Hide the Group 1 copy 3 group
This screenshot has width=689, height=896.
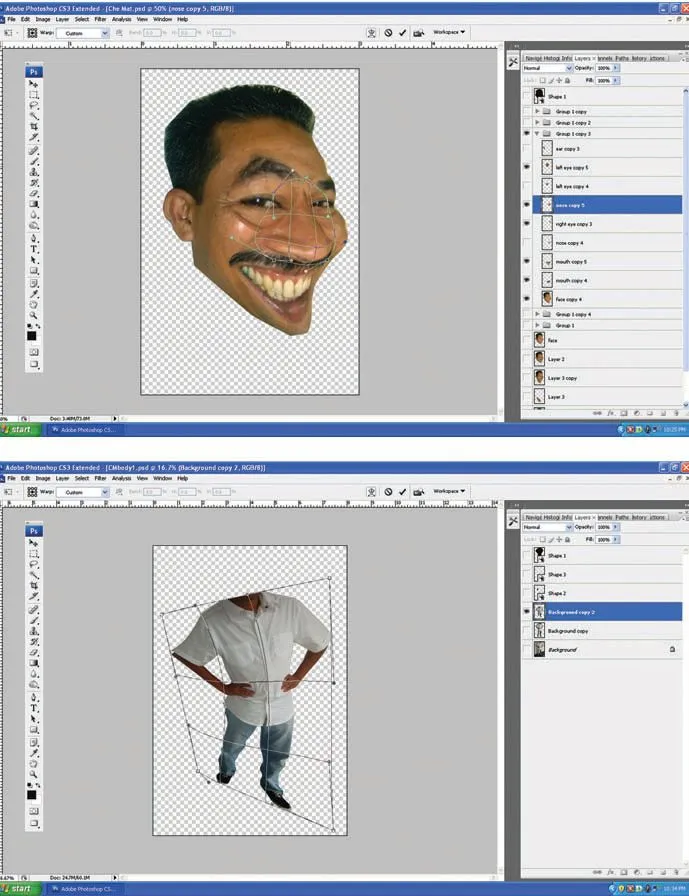click(527, 134)
